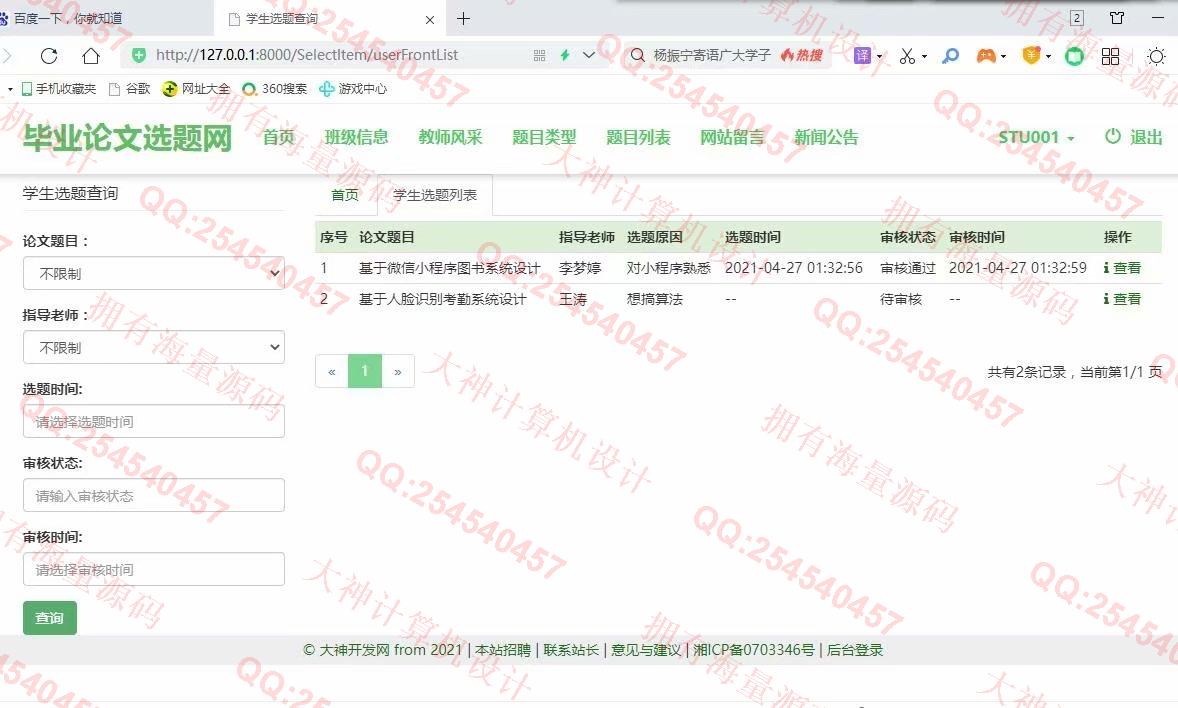
Task: Reload the page with the refresh icon
Action: (49, 56)
